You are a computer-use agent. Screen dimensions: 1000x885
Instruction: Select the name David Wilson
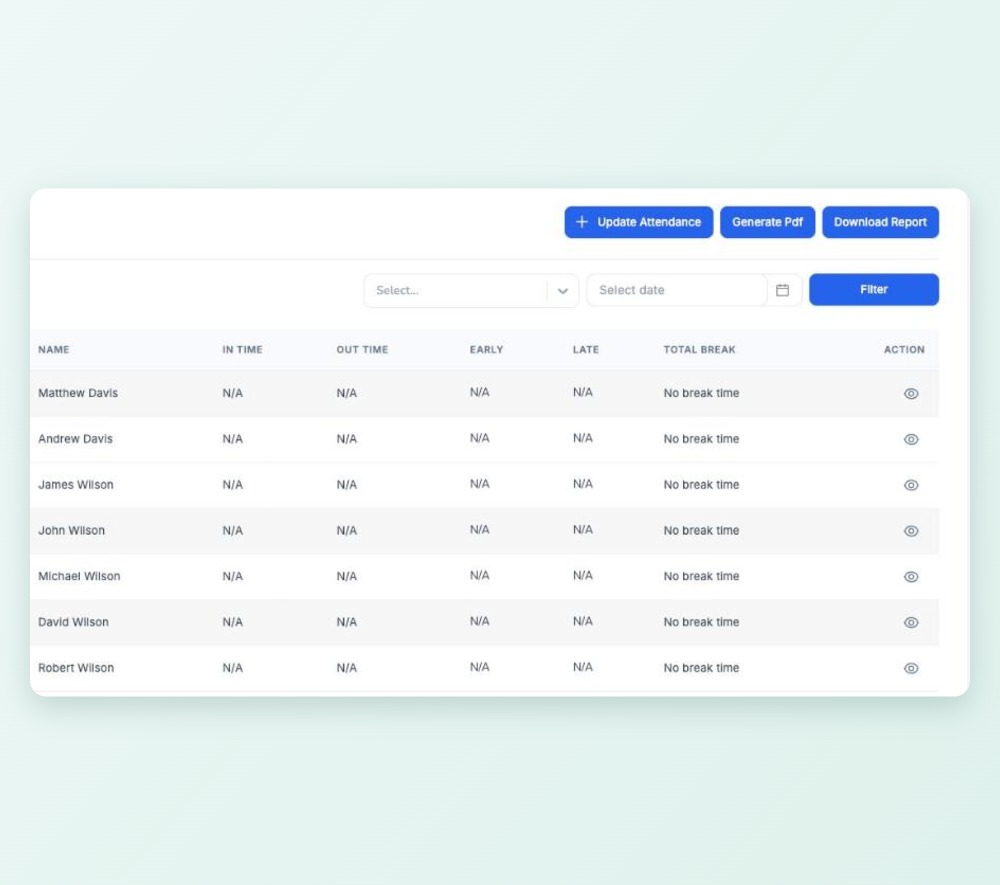(x=73, y=622)
